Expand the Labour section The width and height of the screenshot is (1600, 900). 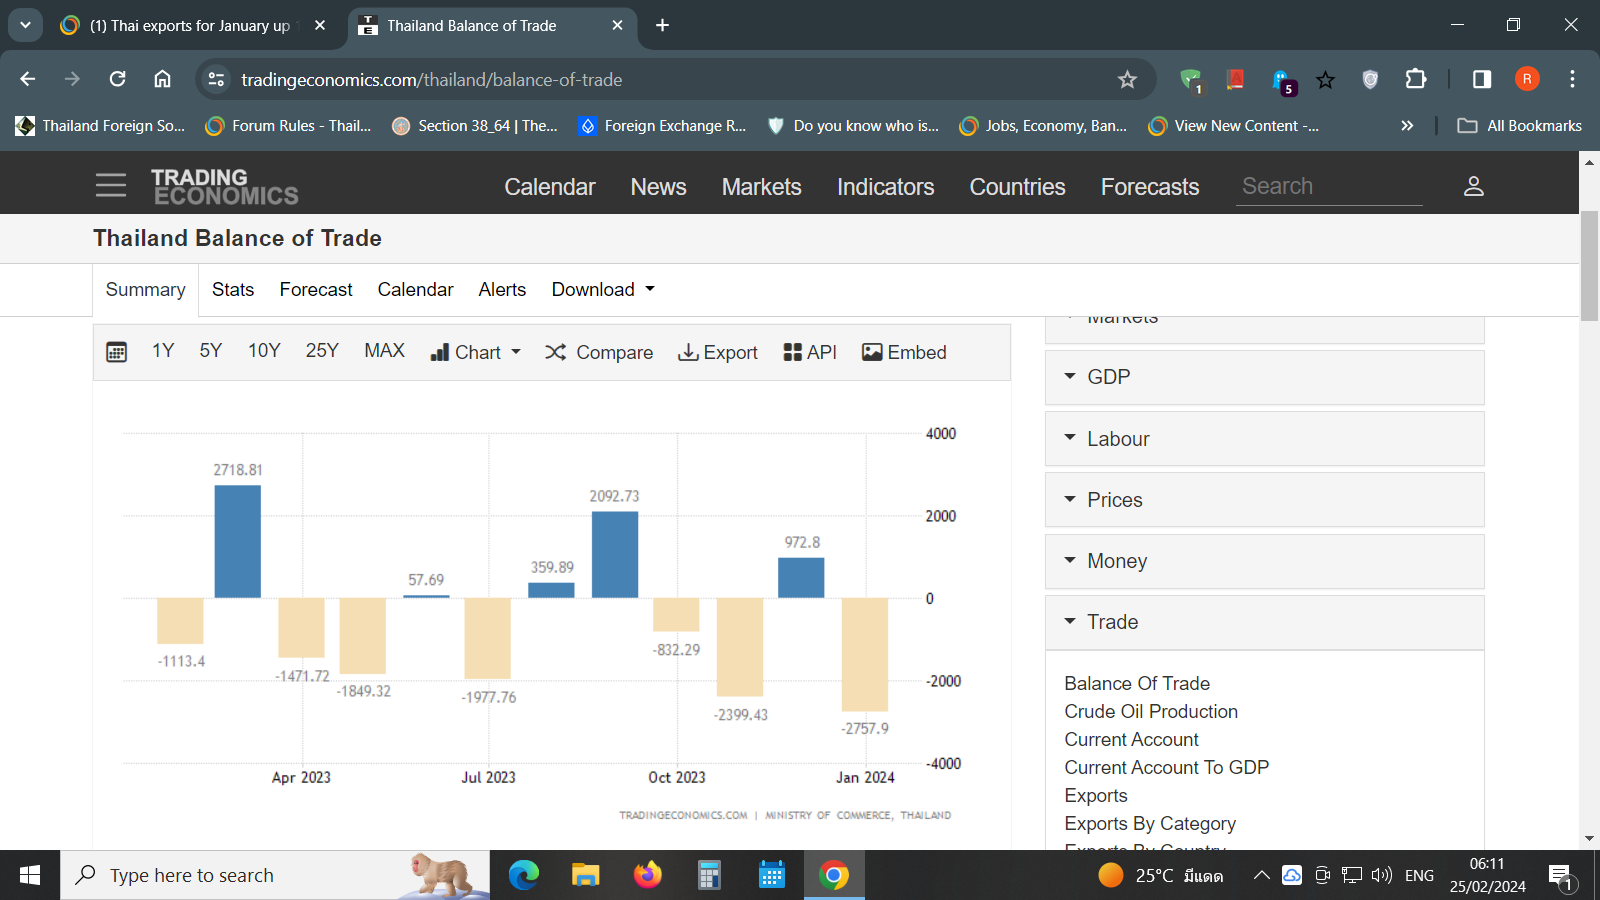click(x=1264, y=439)
